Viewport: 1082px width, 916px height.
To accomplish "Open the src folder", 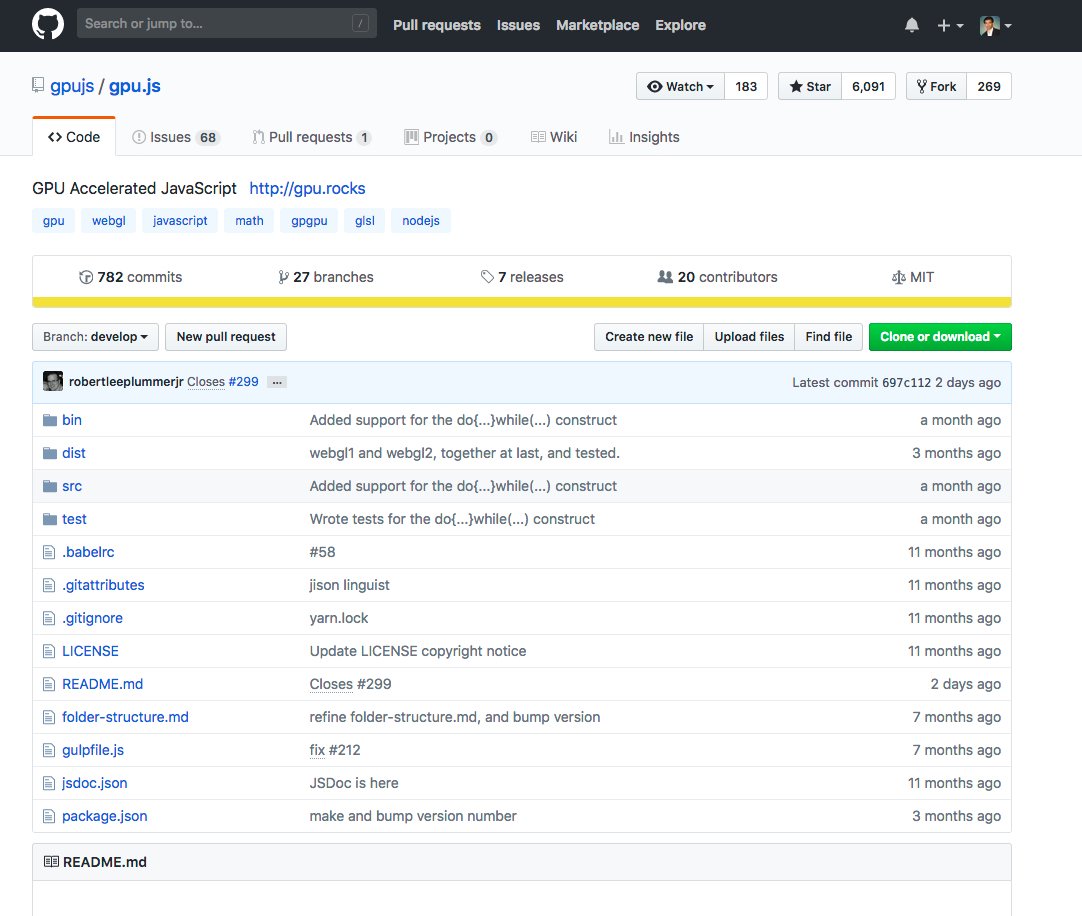I will (x=72, y=487).
